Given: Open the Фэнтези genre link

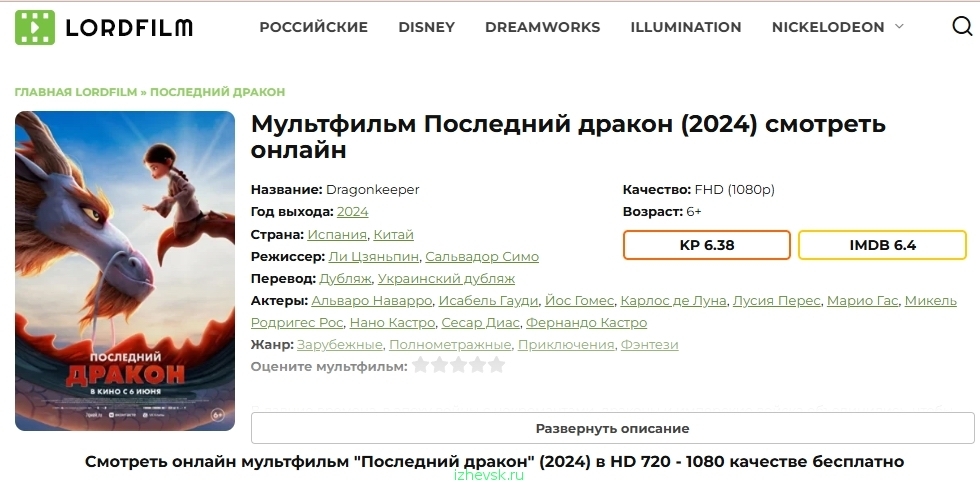Looking at the screenshot, I should 649,344.
